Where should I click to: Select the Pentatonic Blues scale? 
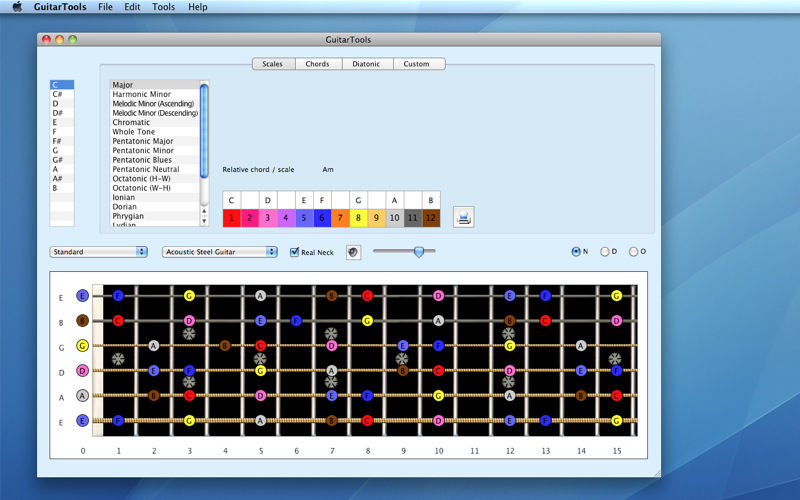pyautogui.click(x=155, y=160)
